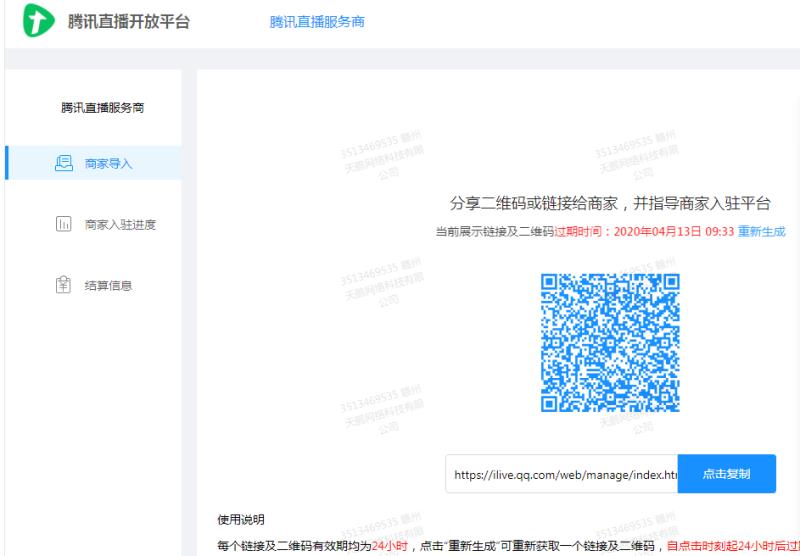This screenshot has height=556, width=800.
Task: Open the 商家导入 menu item
Action: [x=93, y=163]
